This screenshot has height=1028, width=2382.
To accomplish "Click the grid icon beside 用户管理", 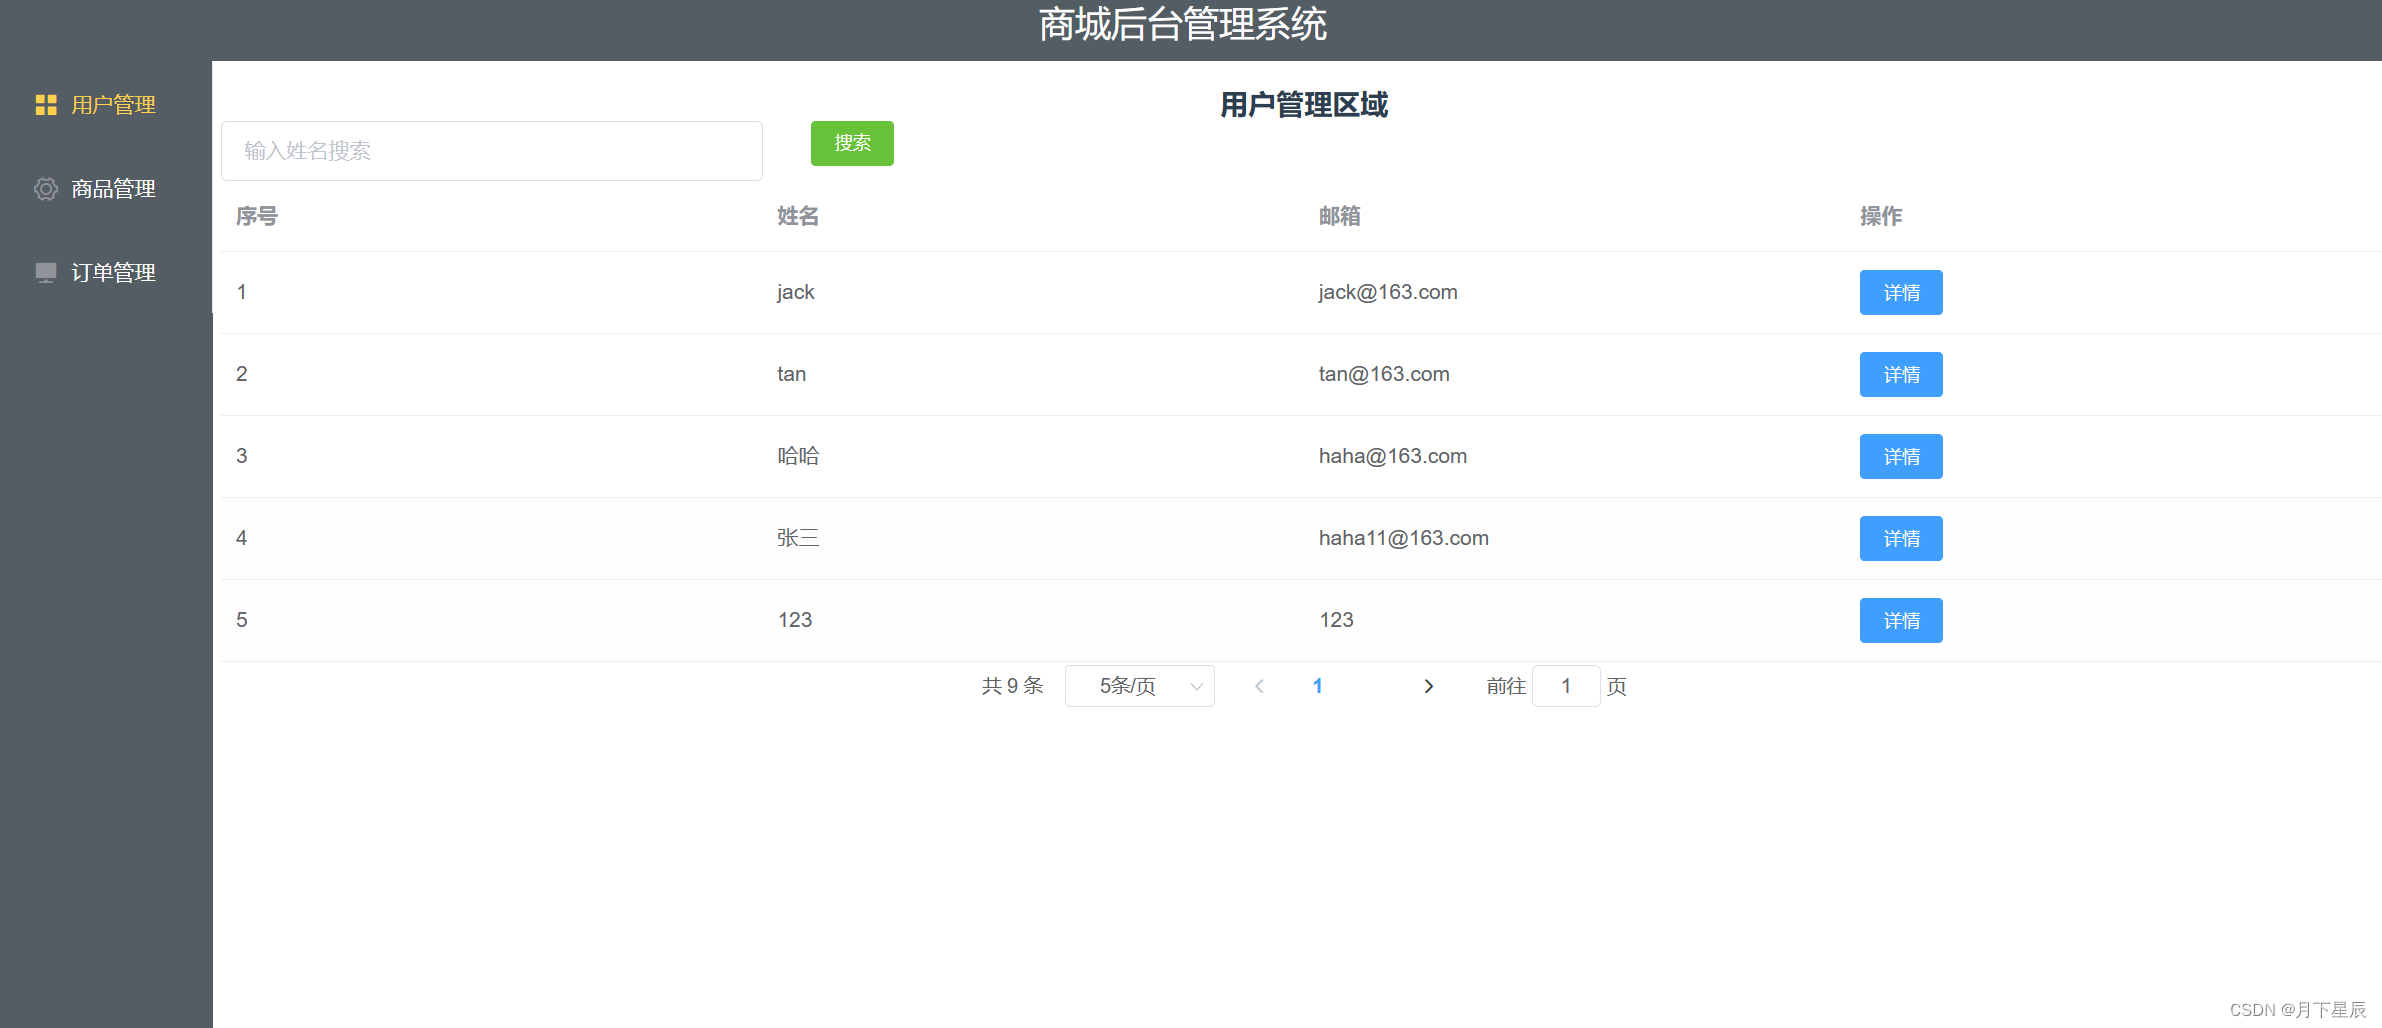I will (46, 105).
